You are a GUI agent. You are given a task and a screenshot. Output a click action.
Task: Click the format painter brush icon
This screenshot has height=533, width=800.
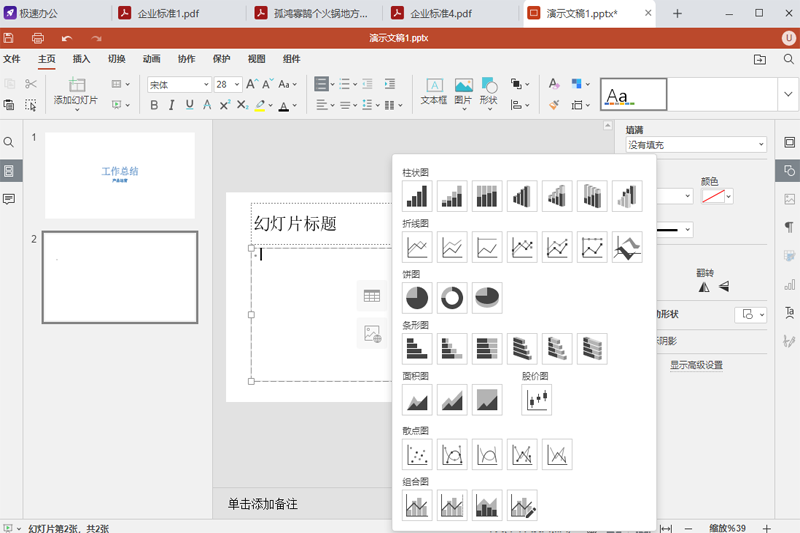click(553, 104)
